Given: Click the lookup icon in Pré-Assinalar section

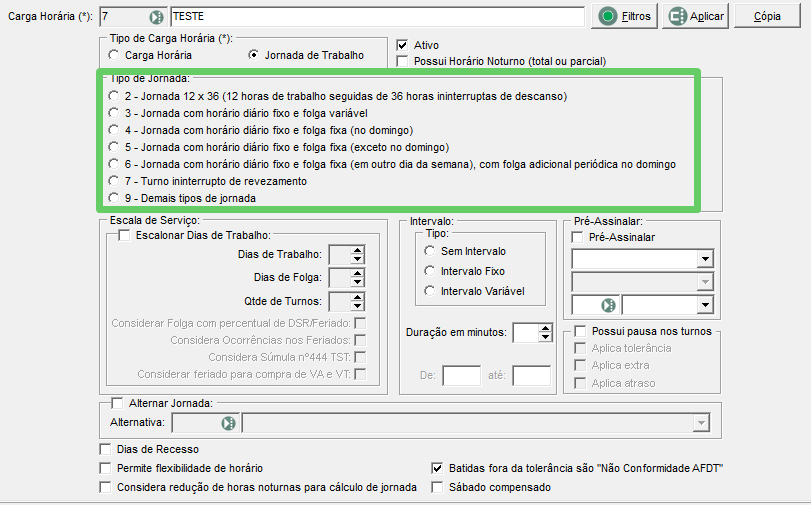Looking at the screenshot, I should (x=606, y=305).
